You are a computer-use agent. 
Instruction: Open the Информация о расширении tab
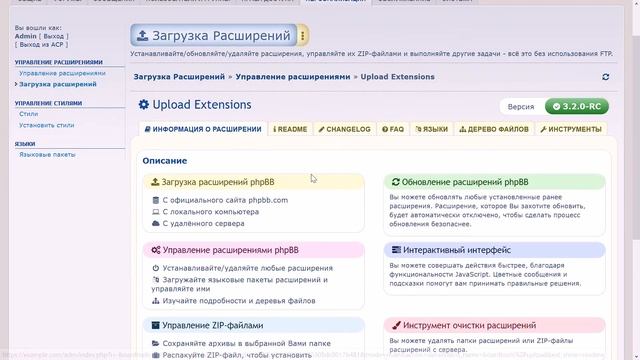(x=203, y=129)
